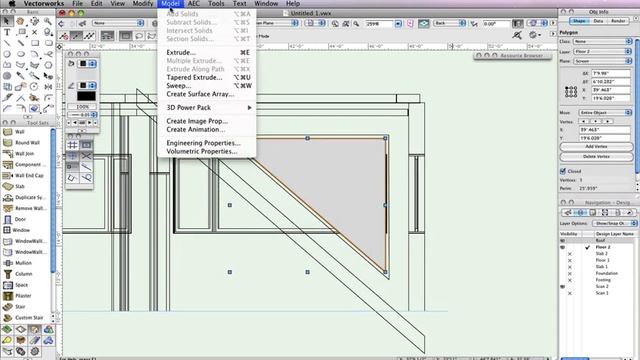Edit the zoom percentage field
This screenshot has width=640, height=360.
click(379, 24)
